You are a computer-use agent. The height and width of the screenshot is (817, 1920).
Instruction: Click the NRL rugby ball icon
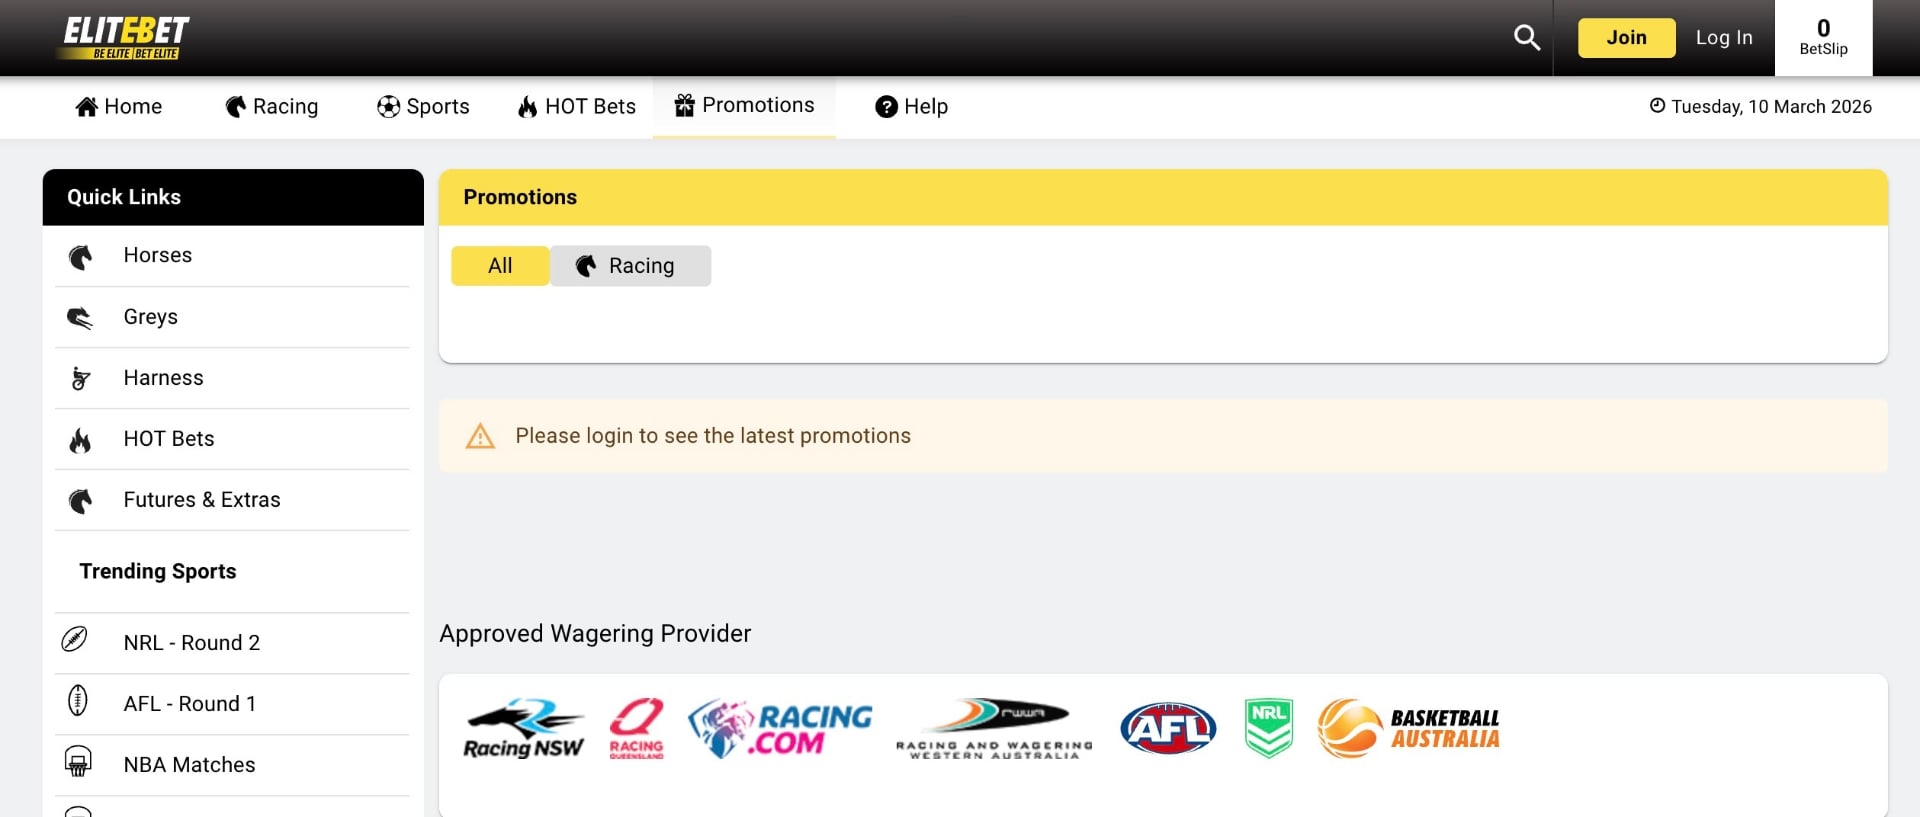pyautogui.click(x=75, y=639)
